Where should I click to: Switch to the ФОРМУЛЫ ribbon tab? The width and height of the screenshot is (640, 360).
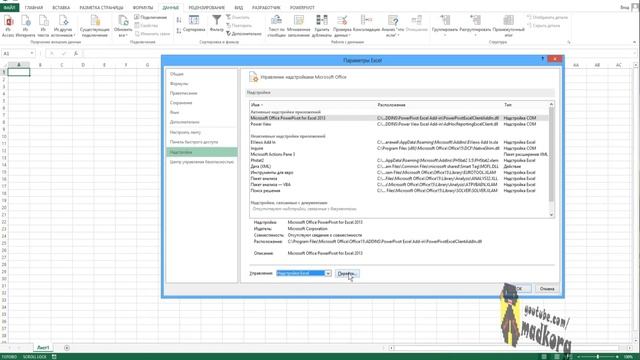(143, 8)
